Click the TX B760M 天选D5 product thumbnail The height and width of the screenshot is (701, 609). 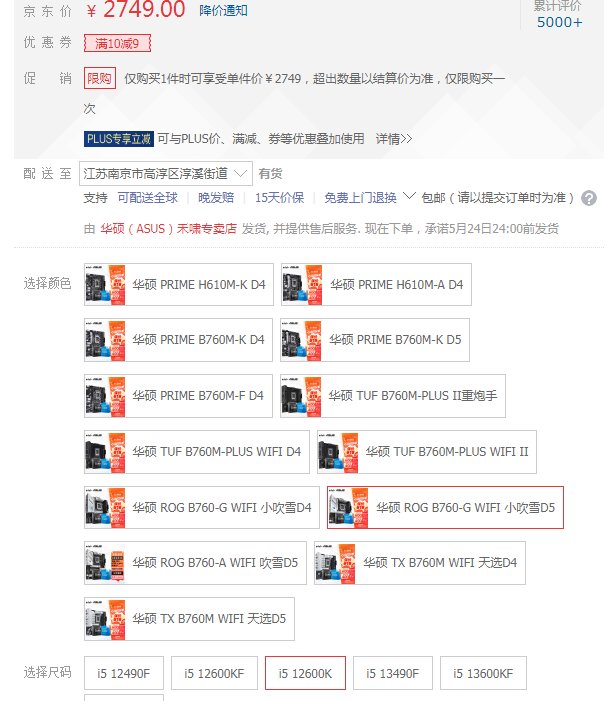tap(105, 619)
